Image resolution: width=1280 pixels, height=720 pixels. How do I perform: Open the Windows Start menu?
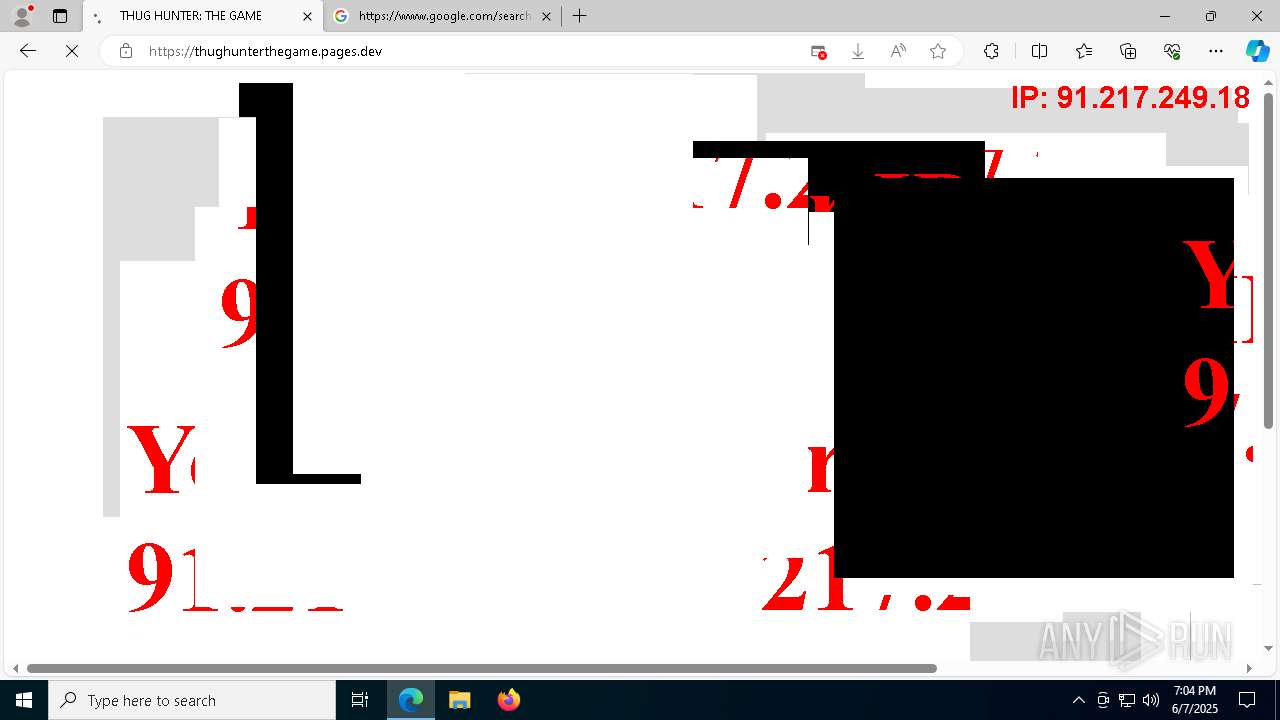(24, 700)
